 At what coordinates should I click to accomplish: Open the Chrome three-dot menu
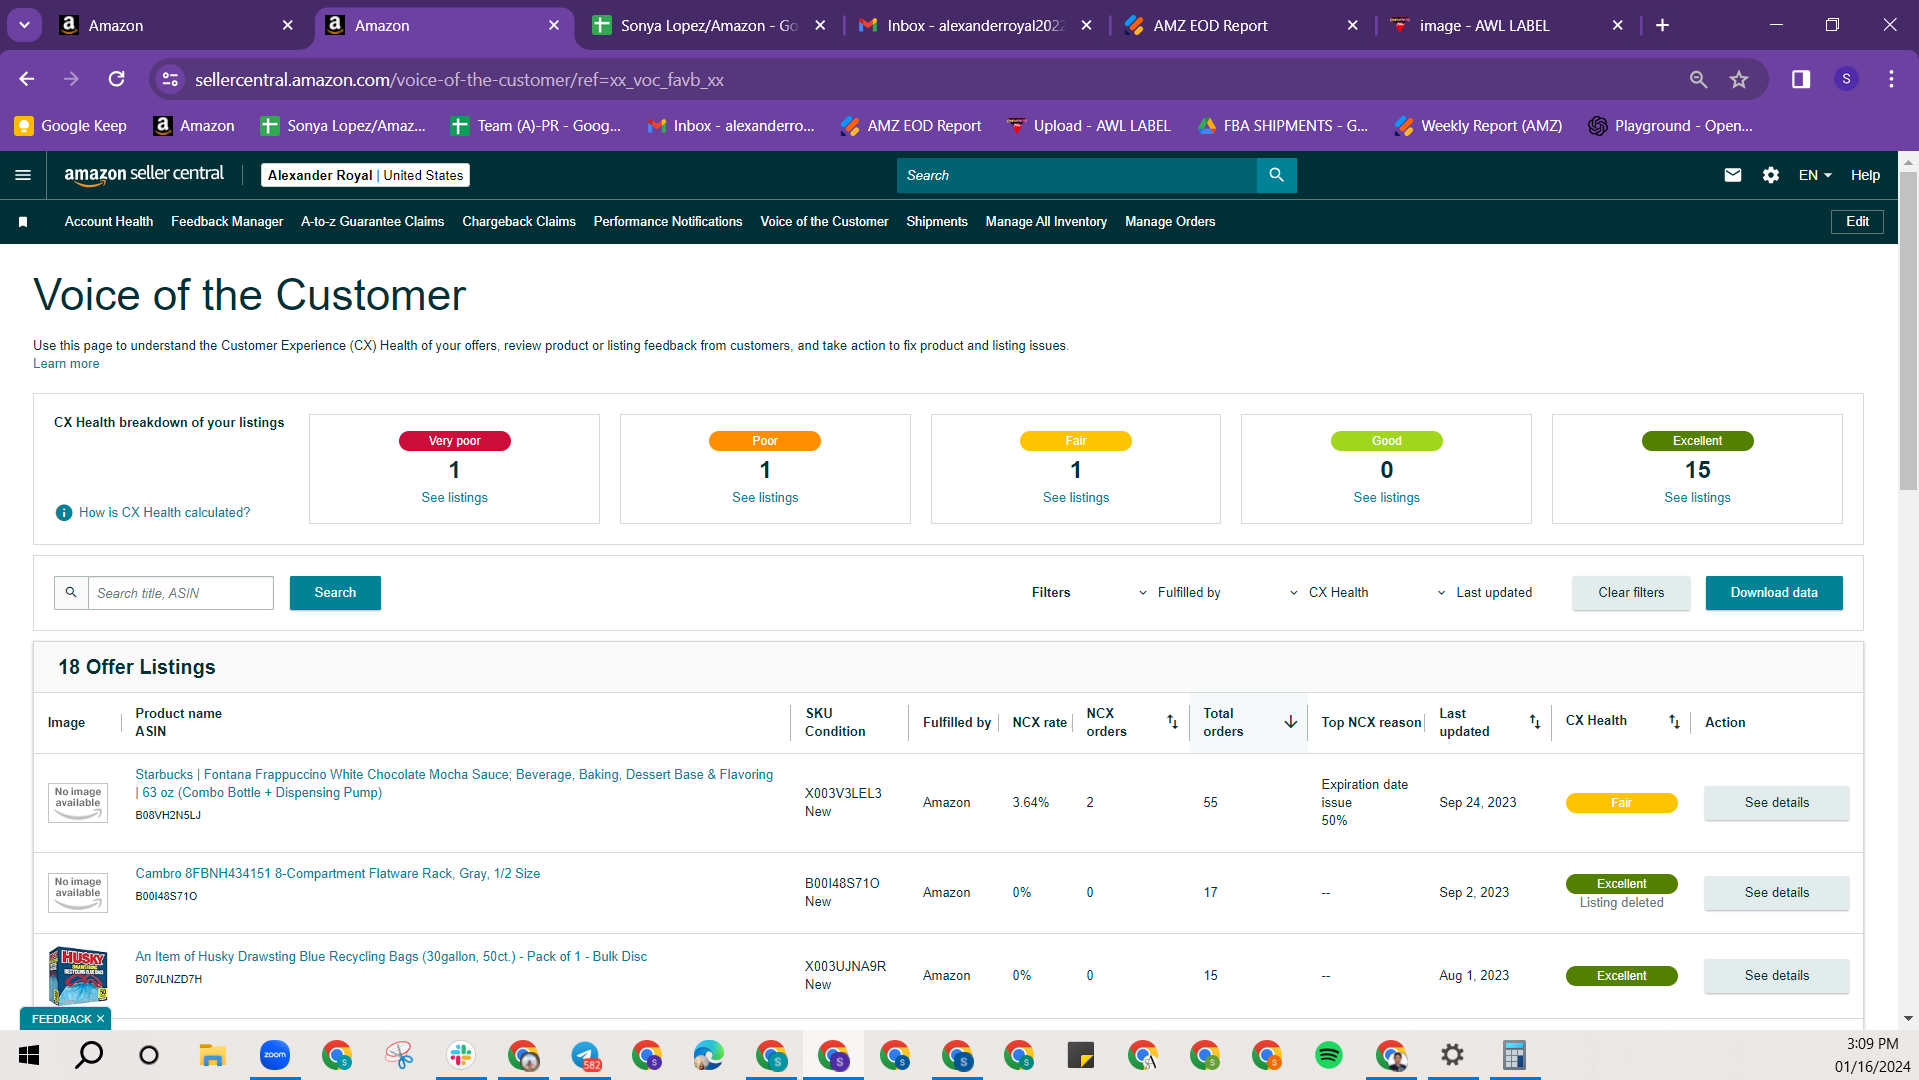1891,79
